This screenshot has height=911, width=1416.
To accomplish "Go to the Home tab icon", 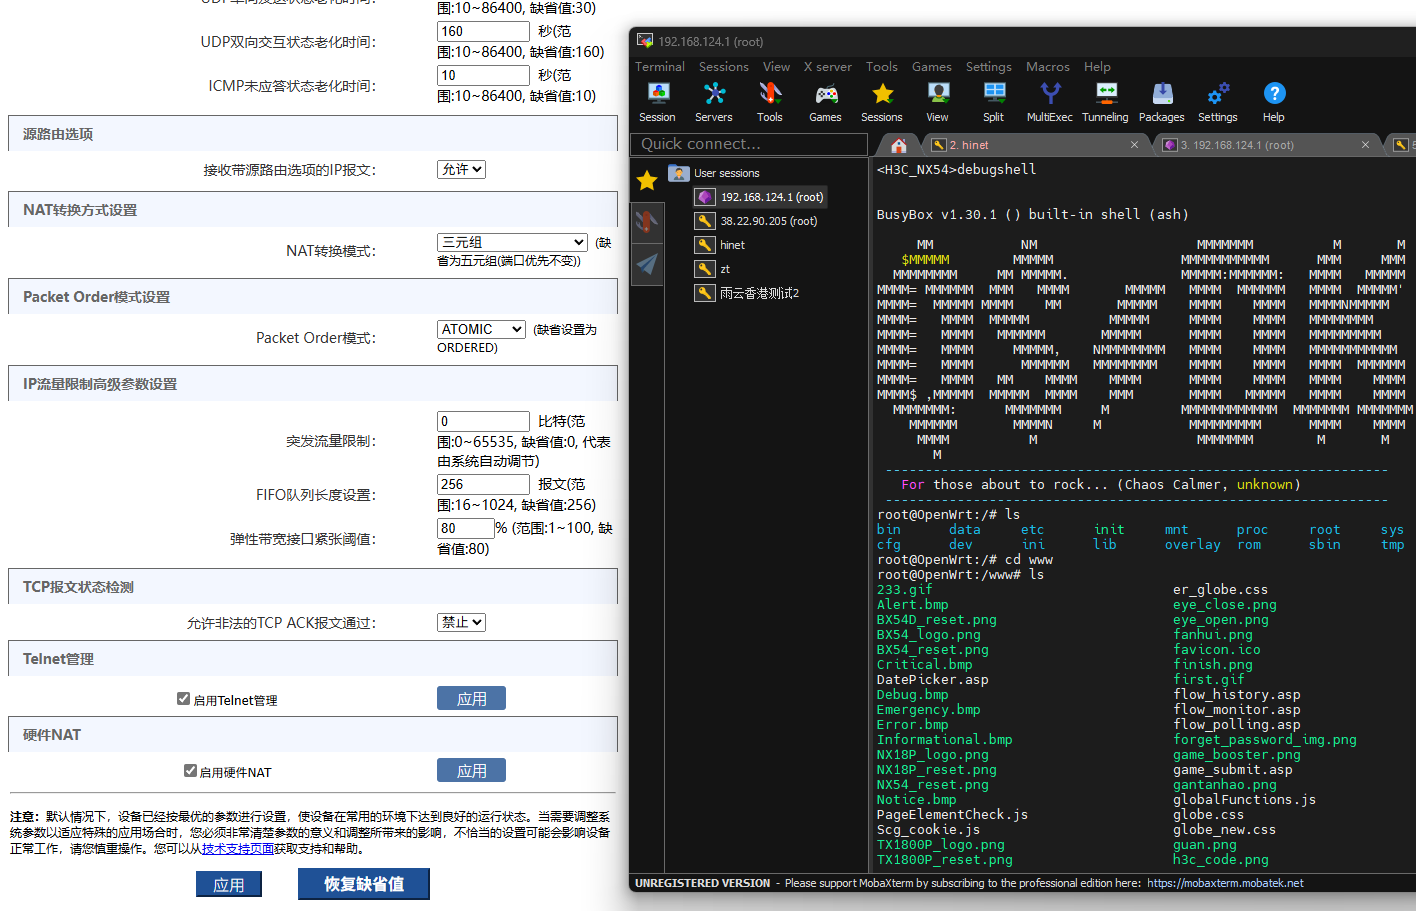I will 899,145.
